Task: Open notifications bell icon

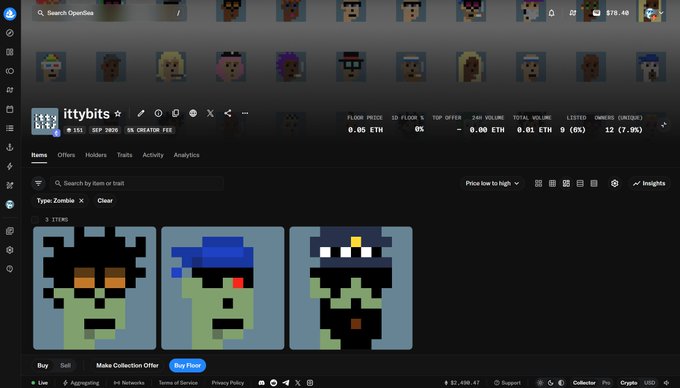Action: [x=552, y=13]
